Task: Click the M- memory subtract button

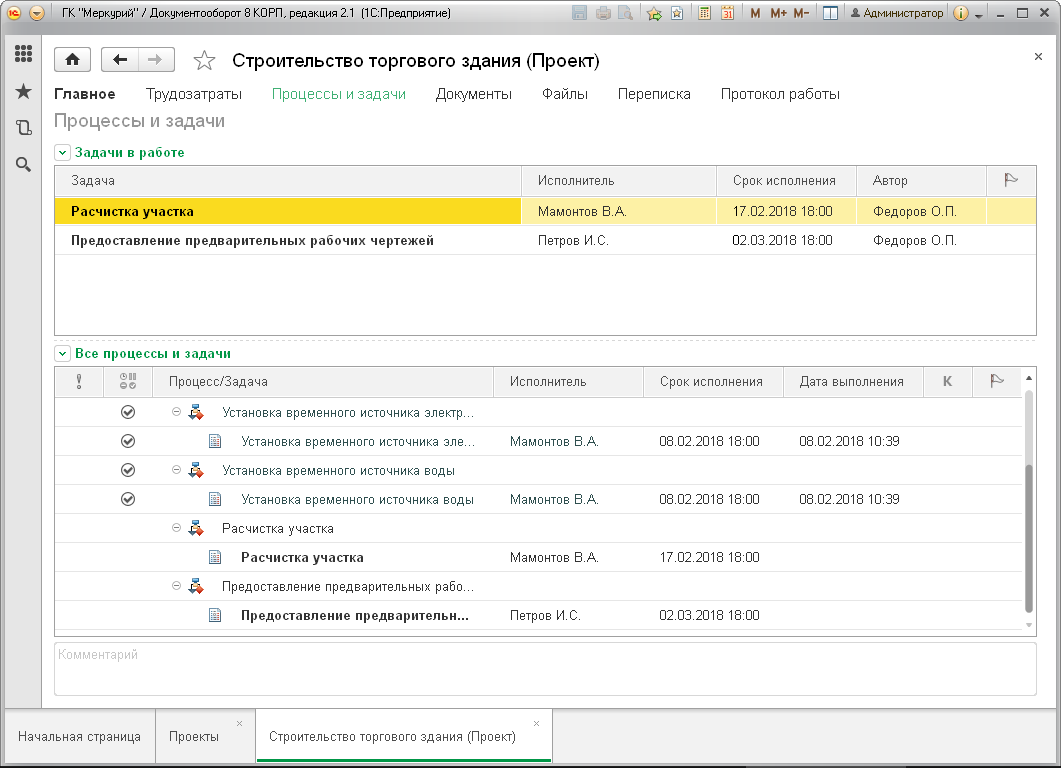Action: 801,13
